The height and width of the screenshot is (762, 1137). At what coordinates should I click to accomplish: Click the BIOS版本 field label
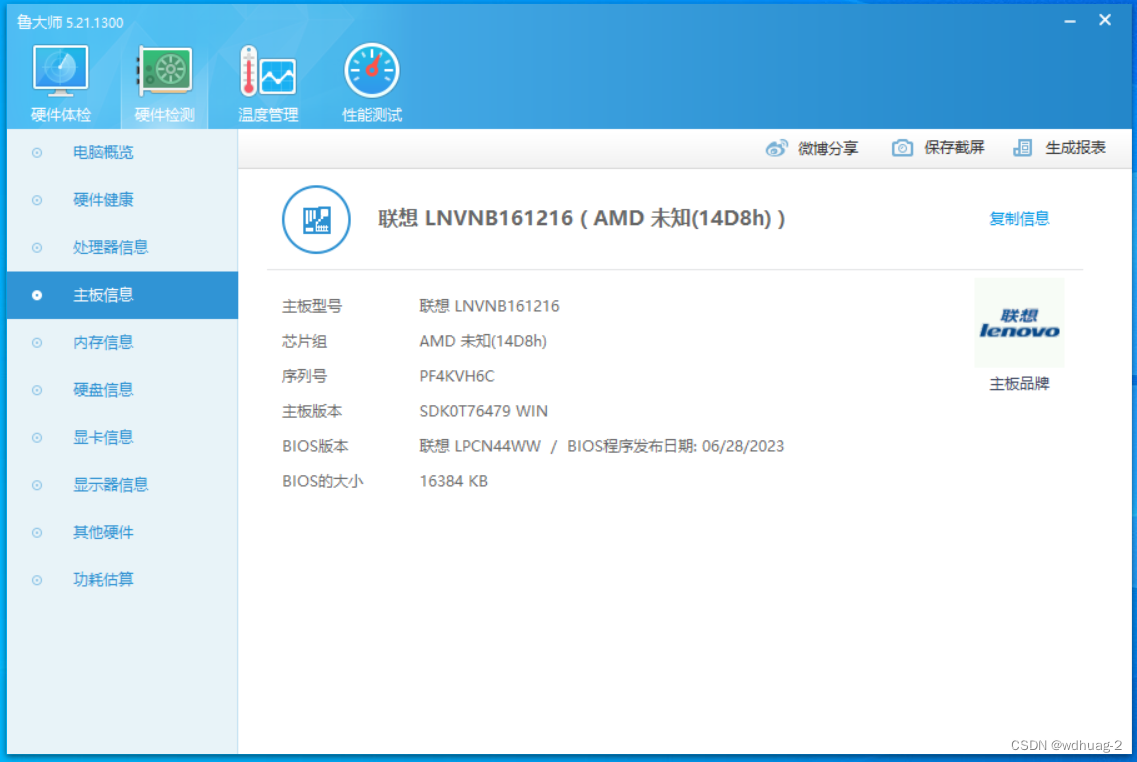click(315, 446)
